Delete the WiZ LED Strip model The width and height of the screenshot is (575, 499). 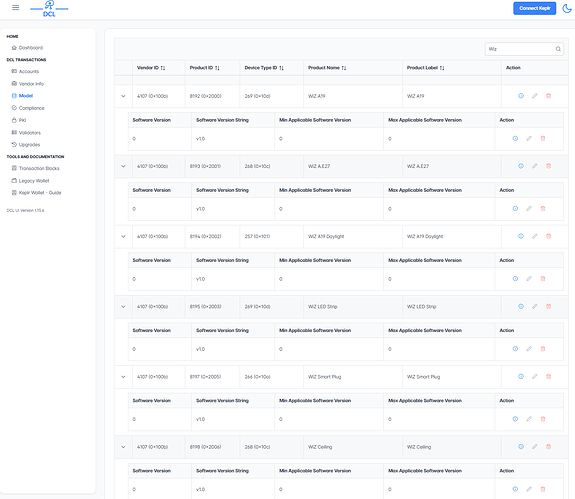pyautogui.click(x=549, y=306)
